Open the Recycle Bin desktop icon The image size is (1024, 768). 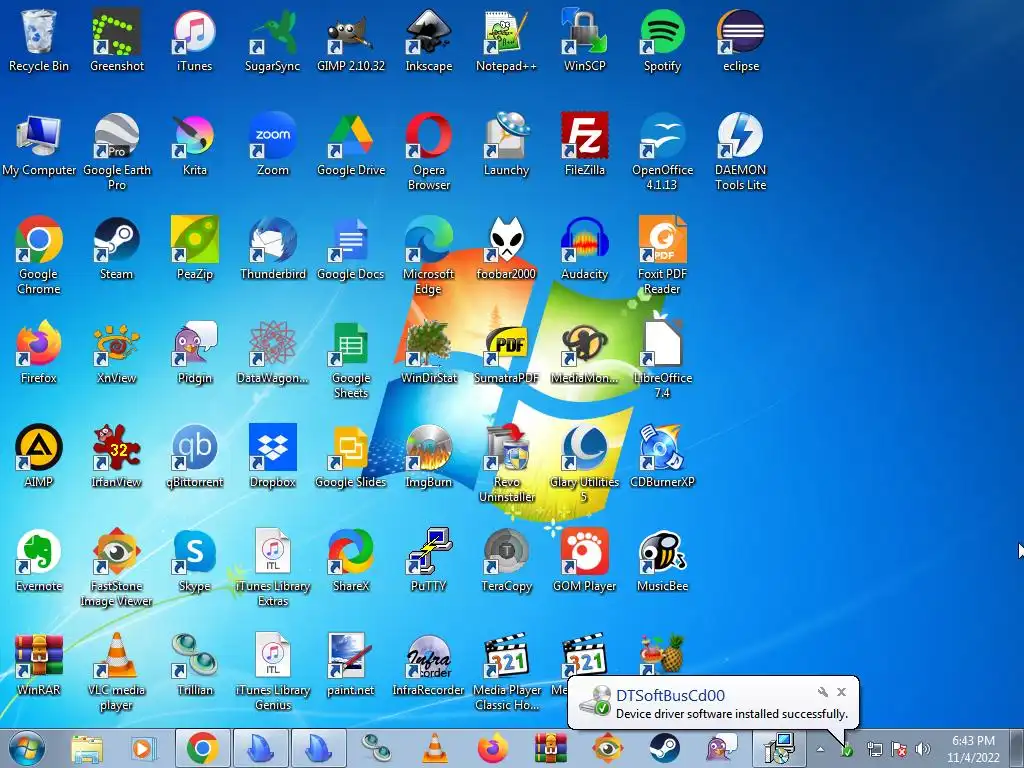pos(39,40)
